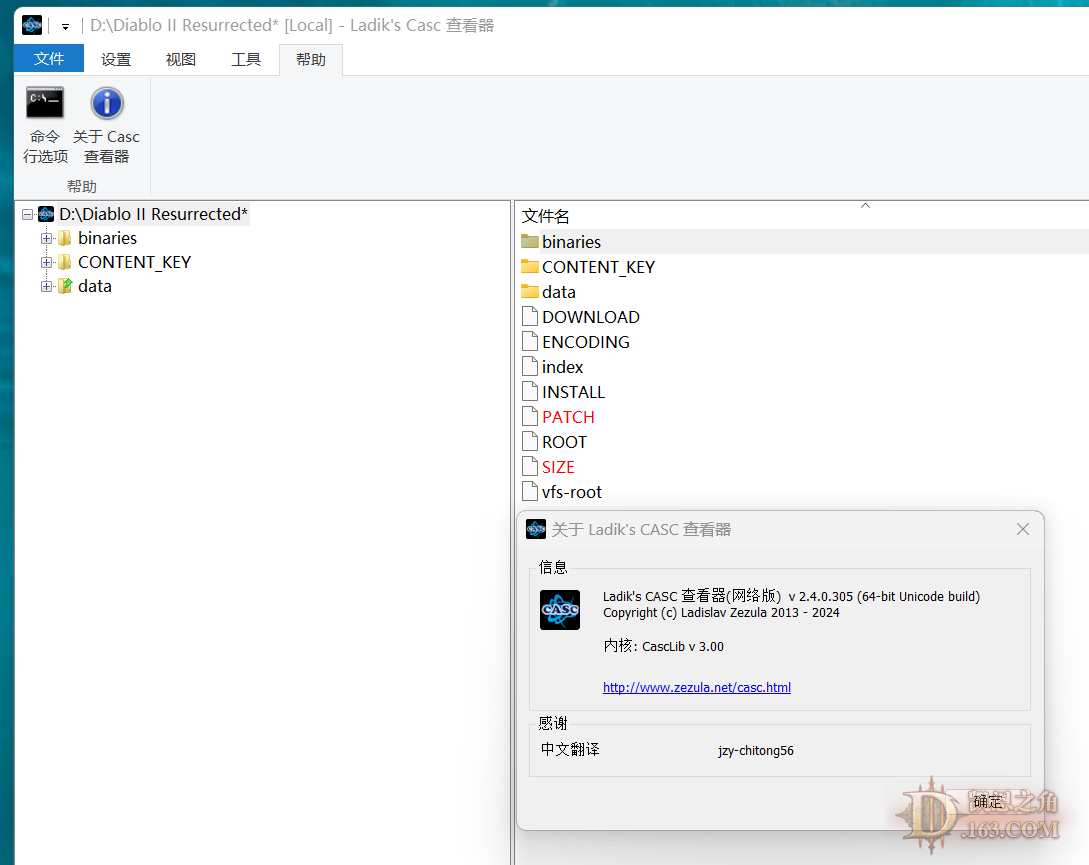Open zezula.net casc.html link
1089x865 pixels.
click(x=697, y=687)
